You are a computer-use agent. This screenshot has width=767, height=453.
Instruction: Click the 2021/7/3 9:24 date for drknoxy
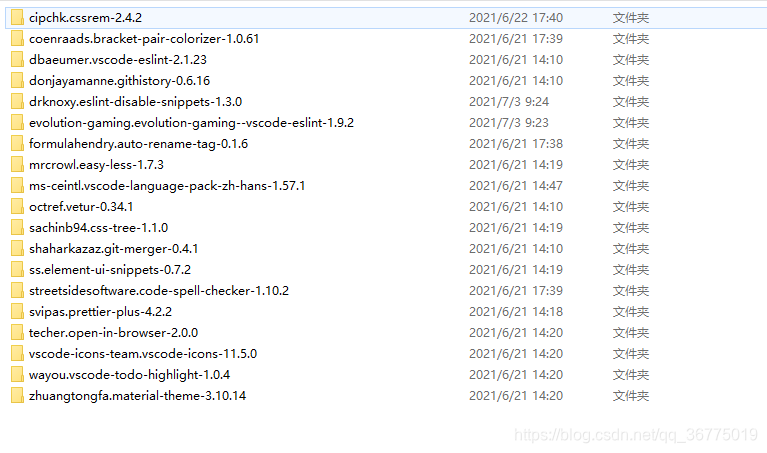tap(509, 102)
